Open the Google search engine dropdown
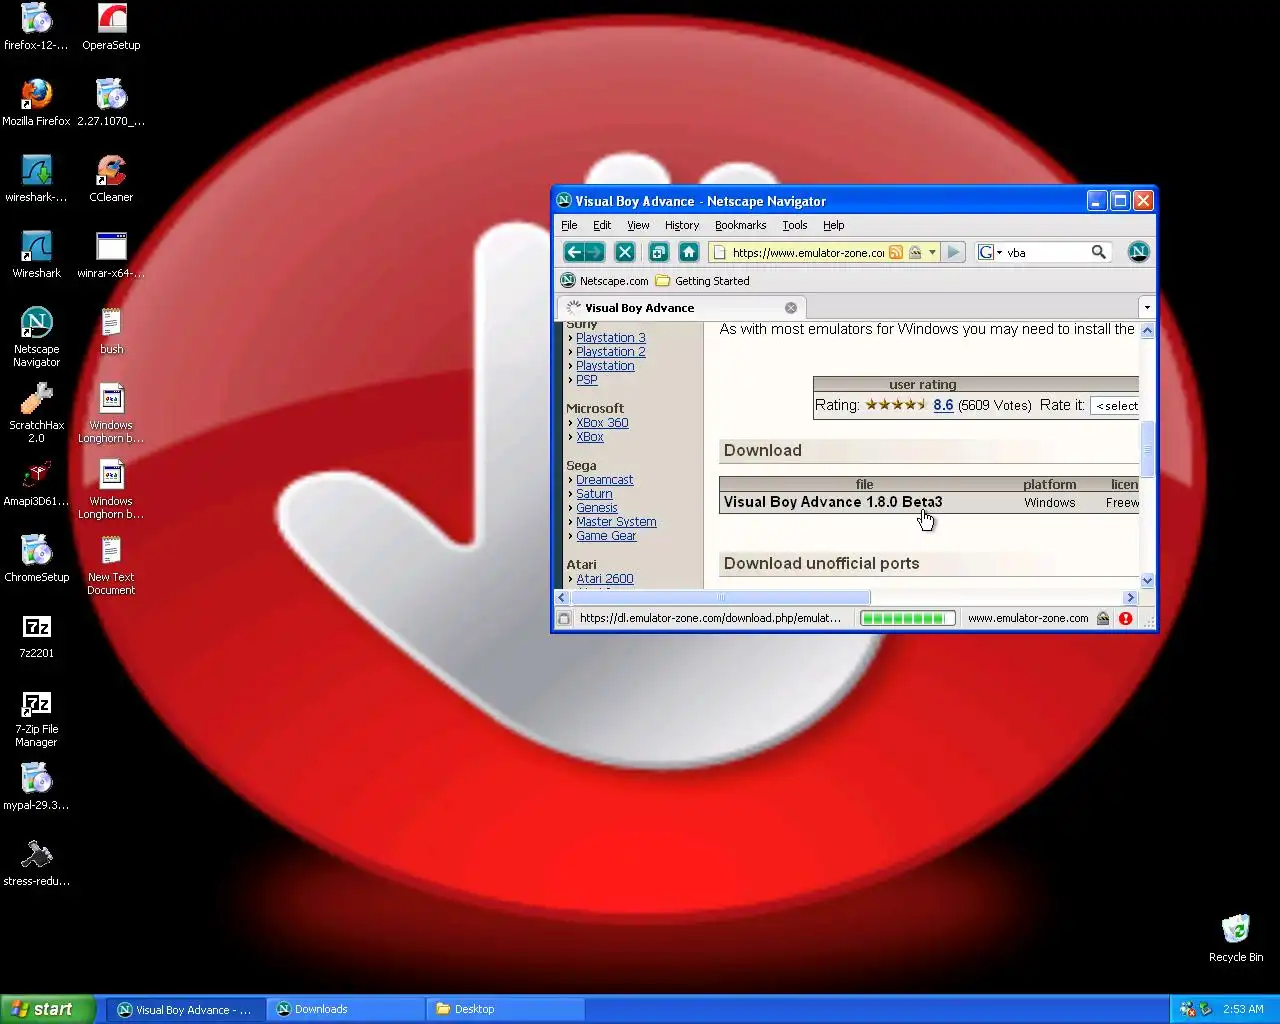The width and height of the screenshot is (1280, 1024). tap(990, 252)
